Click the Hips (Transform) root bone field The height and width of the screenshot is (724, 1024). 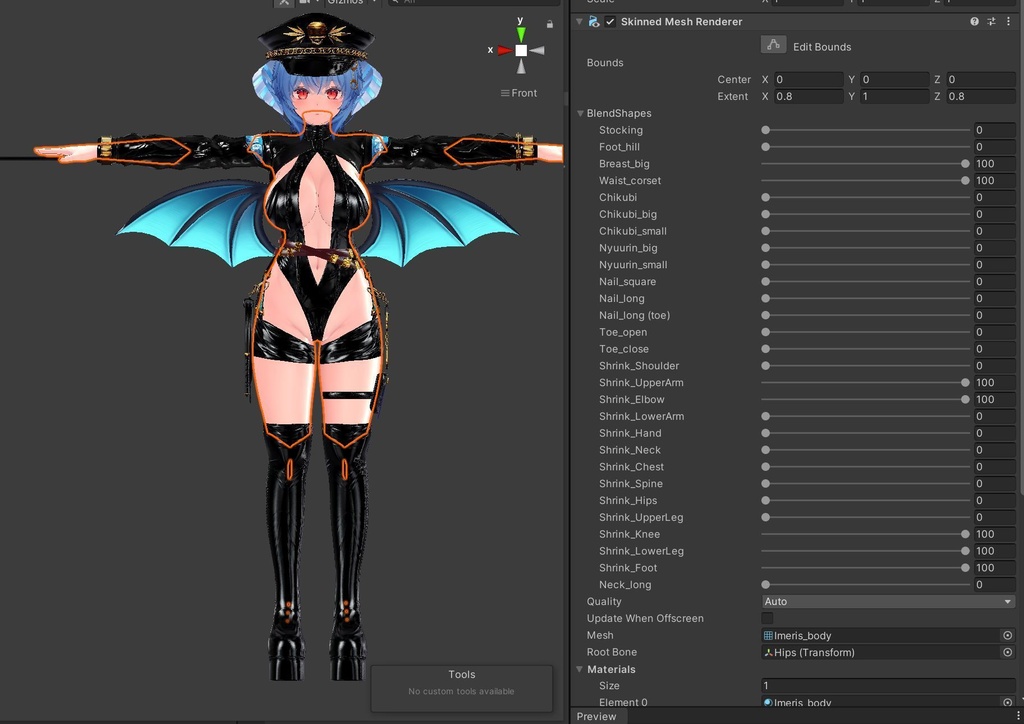pyautogui.click(x=881, y=652)
